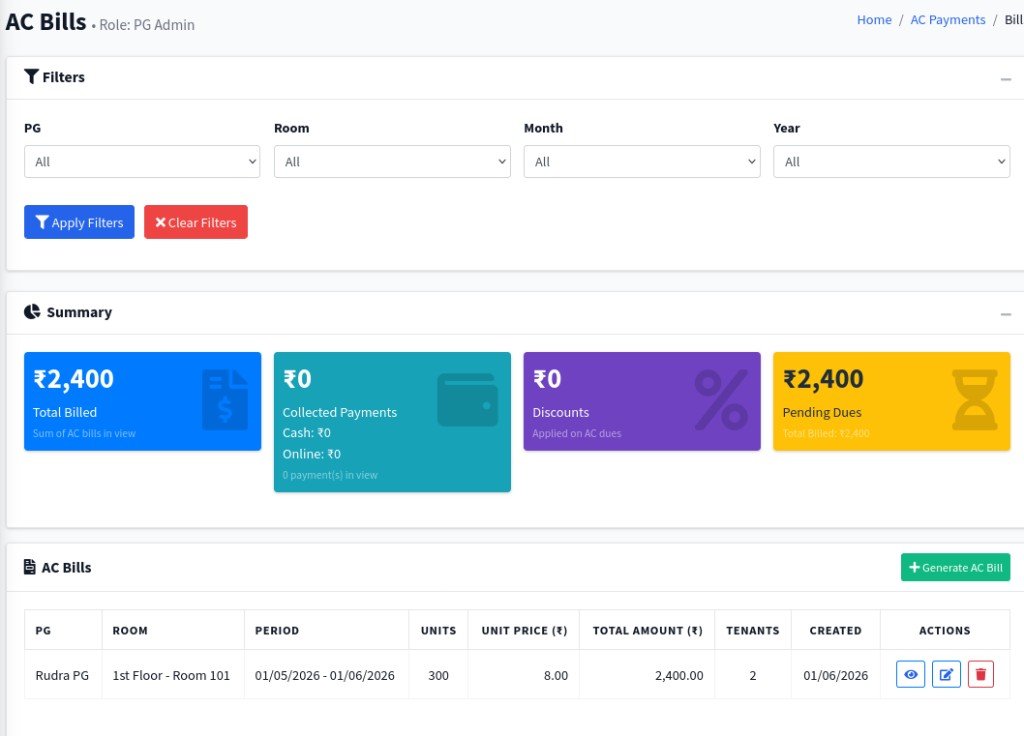Screen dimensions: 1024x736
Task: Click the Rudra PG table cell
Action: (62, 675)
